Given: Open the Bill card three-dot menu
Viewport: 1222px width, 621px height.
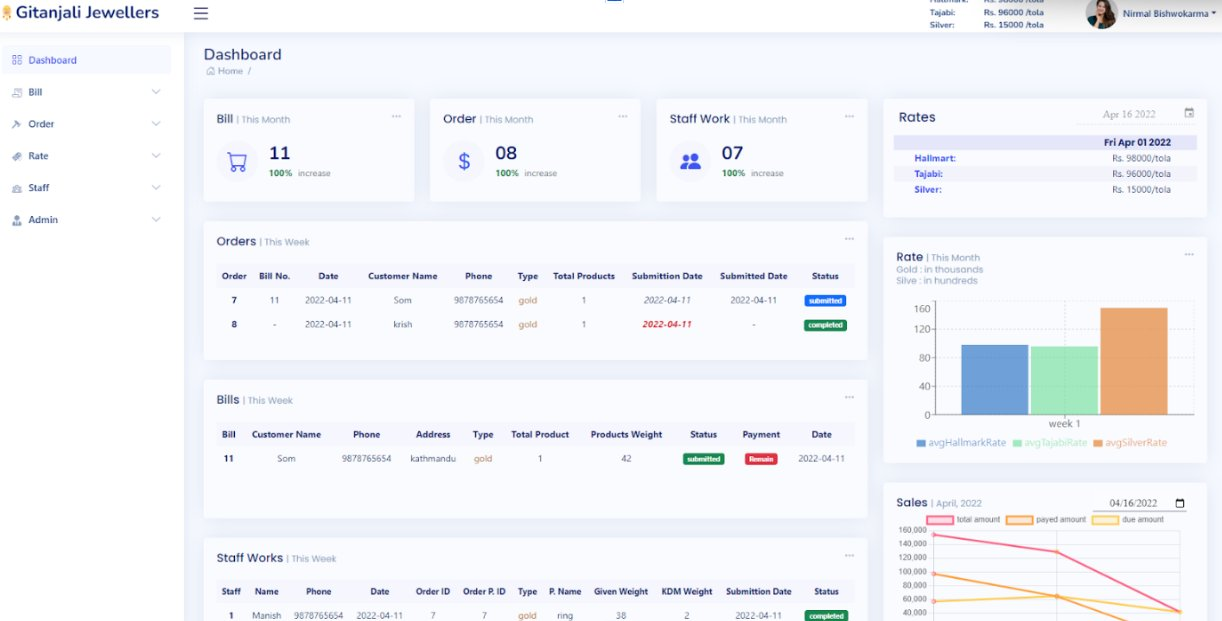Looking at the screenshot, I should click(x=396, y=116).
